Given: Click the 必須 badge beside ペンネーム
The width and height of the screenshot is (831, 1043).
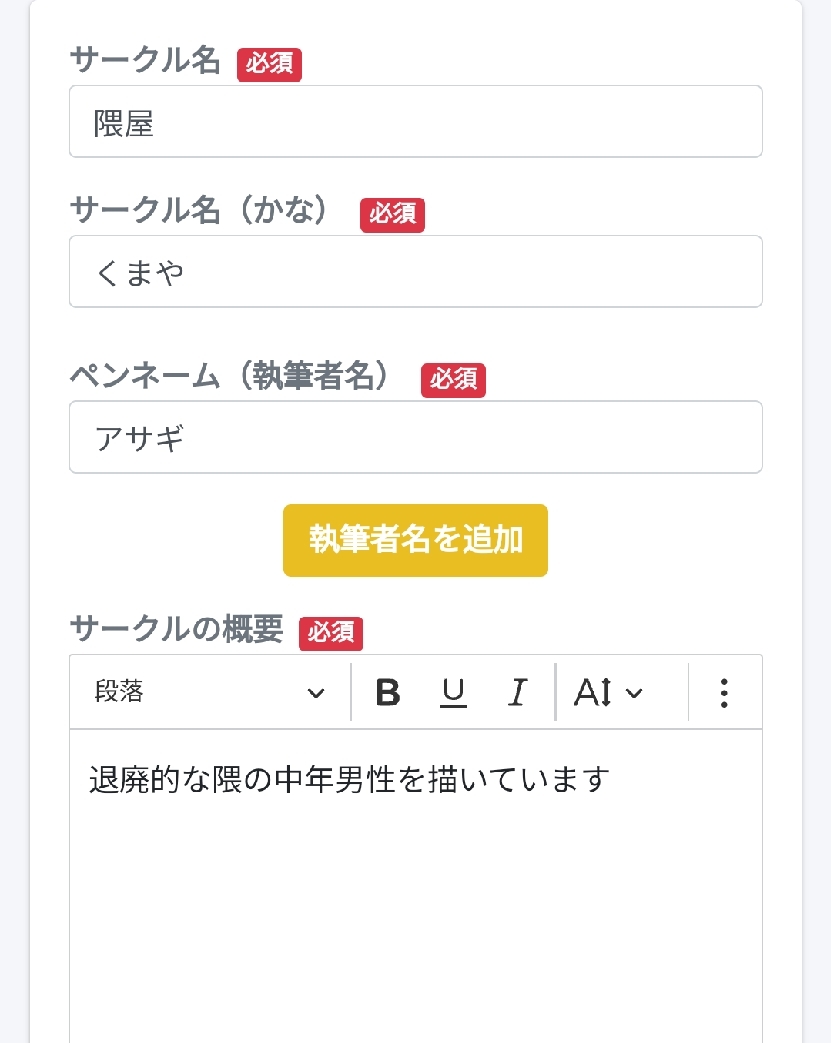Looking at the screenshot, I should [x=453, y=380].
